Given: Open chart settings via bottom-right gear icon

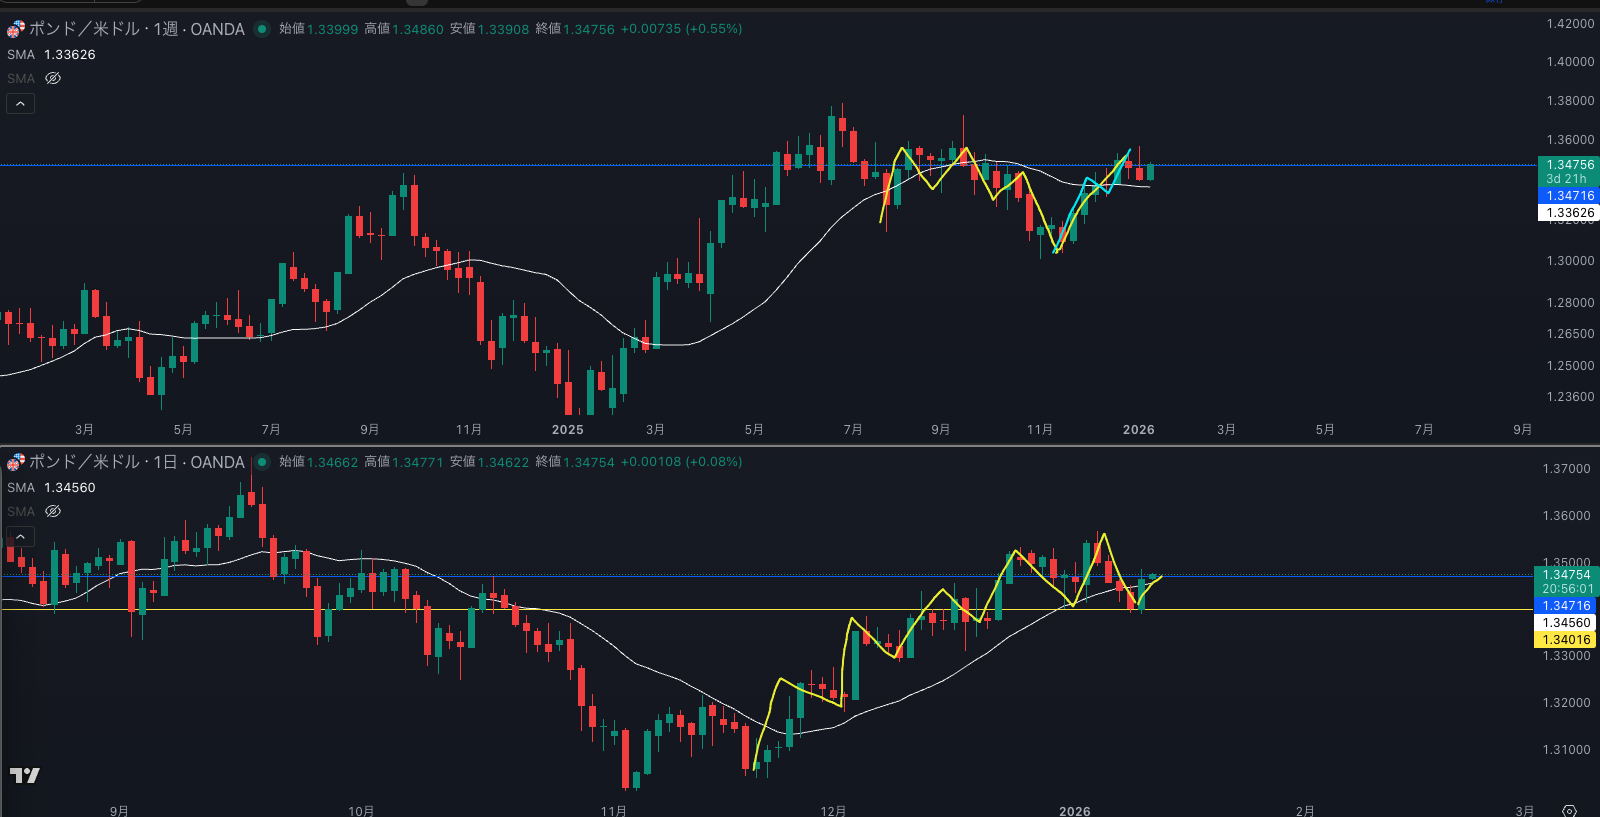Looking at the screenshot, I should (x=1569, y=810).
